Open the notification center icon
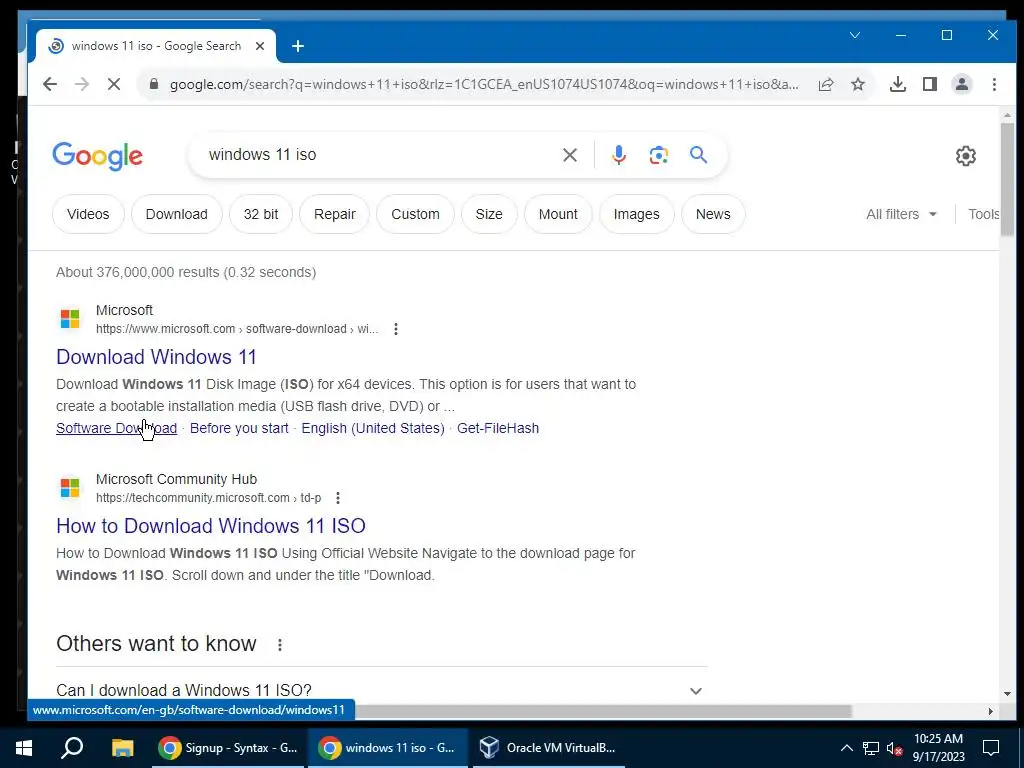Screen dimensions: 1024x768 click(991, 748)
